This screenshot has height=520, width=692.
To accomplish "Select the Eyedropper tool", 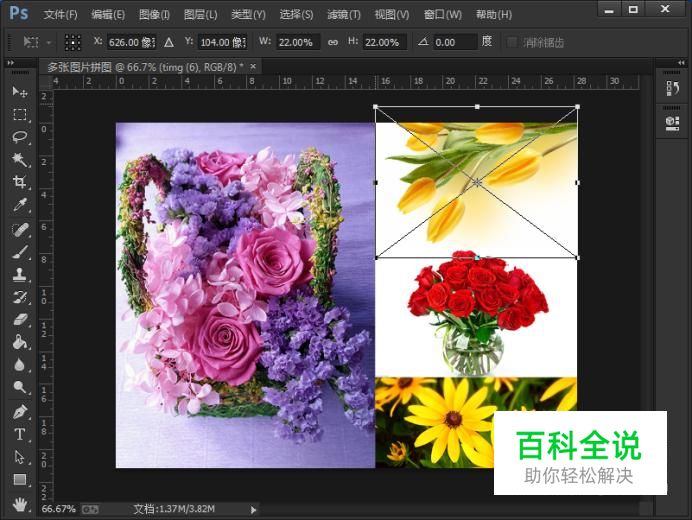I will click(x=19, y=205).
